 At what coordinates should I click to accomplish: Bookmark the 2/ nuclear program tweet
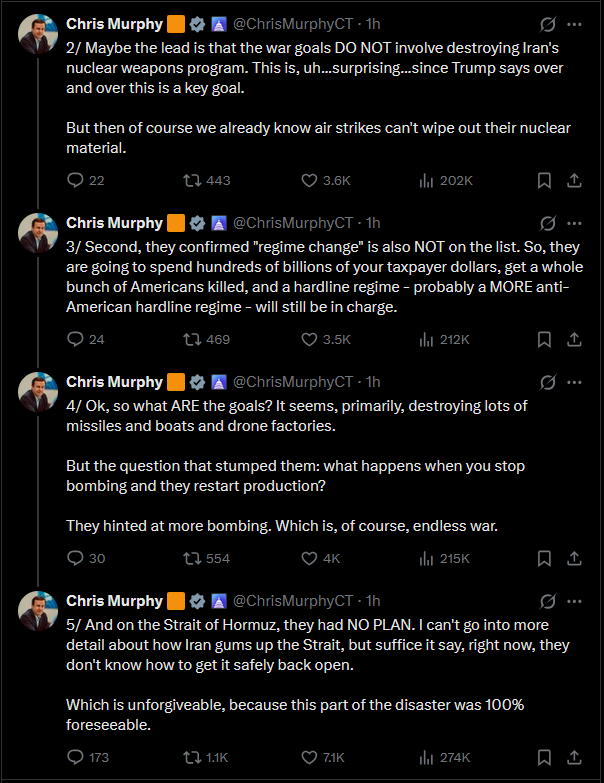tap(544, 181)
